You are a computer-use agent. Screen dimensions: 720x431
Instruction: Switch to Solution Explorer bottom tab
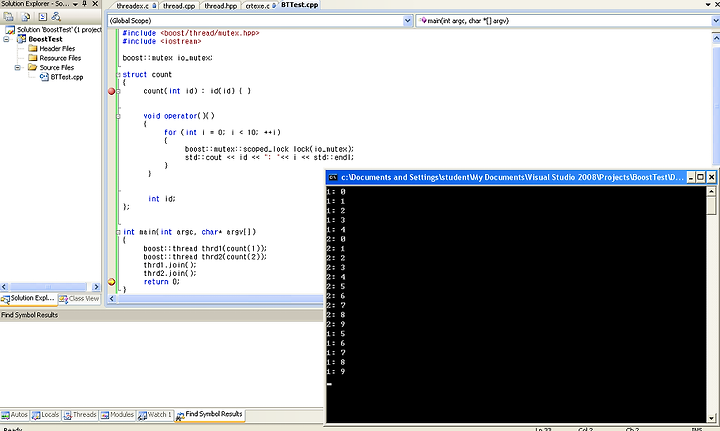(28, 298)
